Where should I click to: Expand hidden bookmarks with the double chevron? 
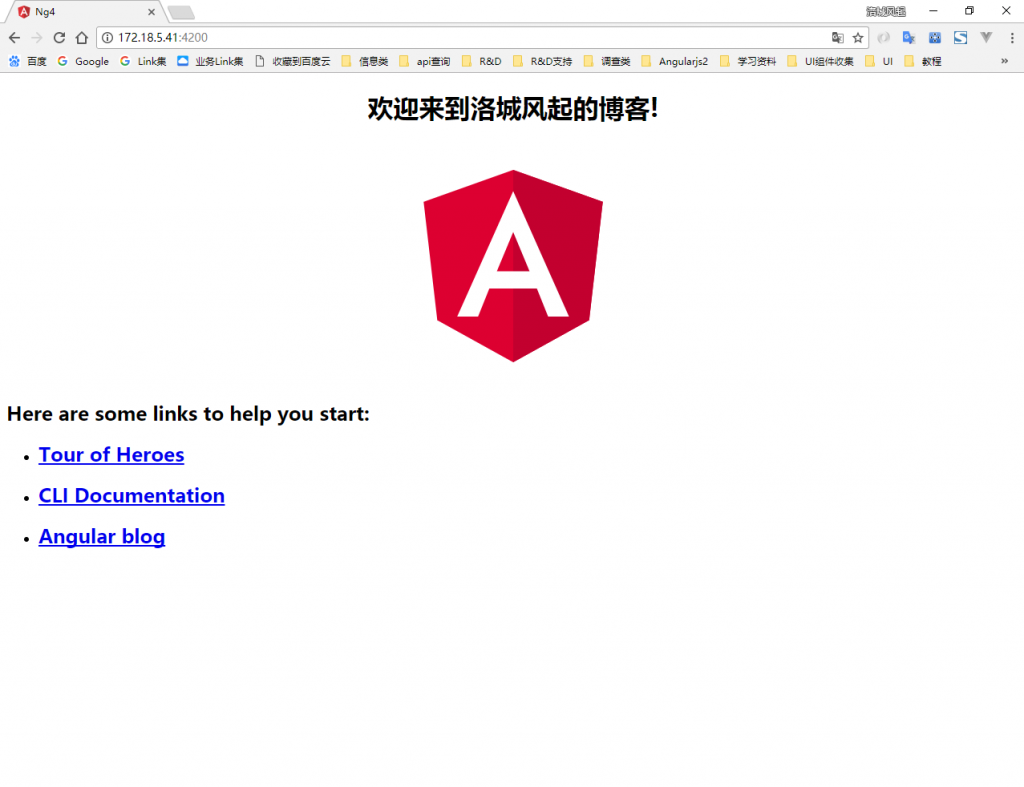pyautogui.click(x=1004, y=61)
